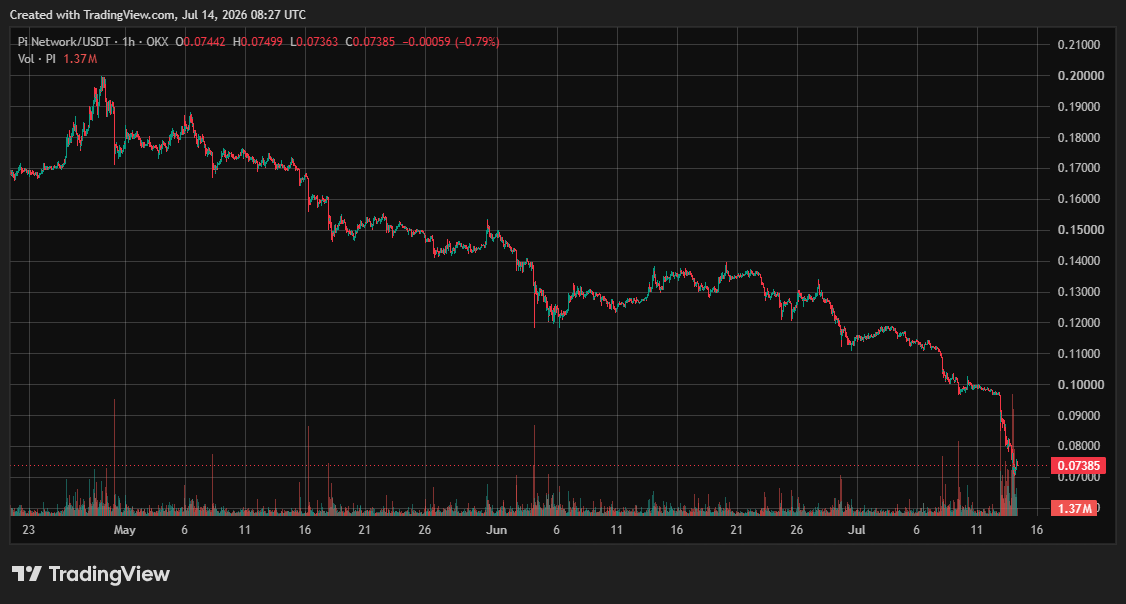Click the 0.16000 price axis label
This screenshot has width=1126, height=604.
[1079, 199]
